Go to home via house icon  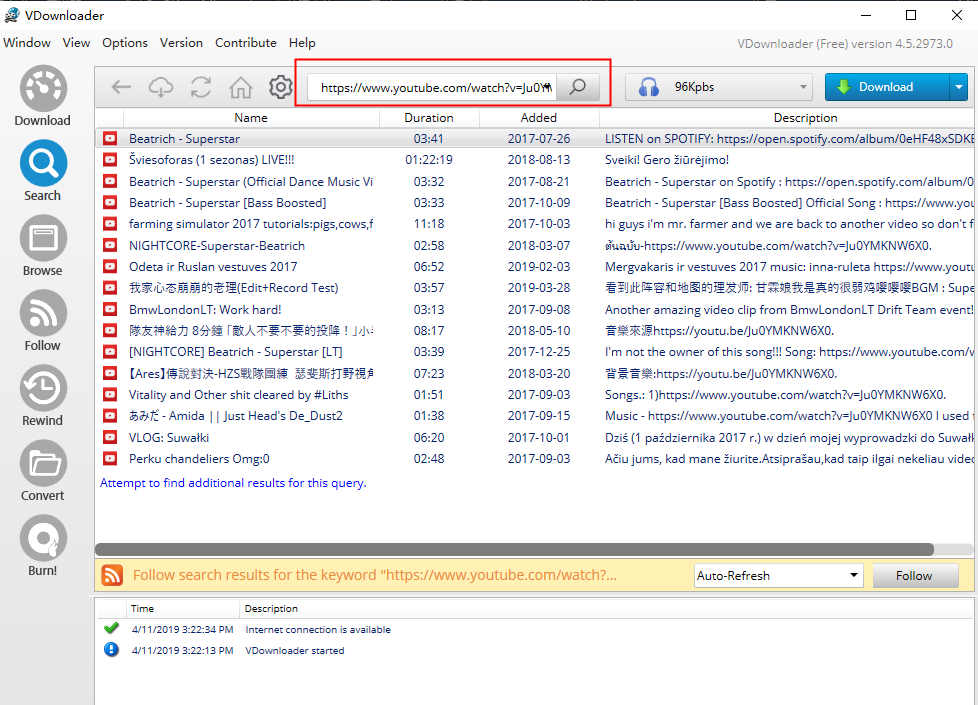(241, 87)
